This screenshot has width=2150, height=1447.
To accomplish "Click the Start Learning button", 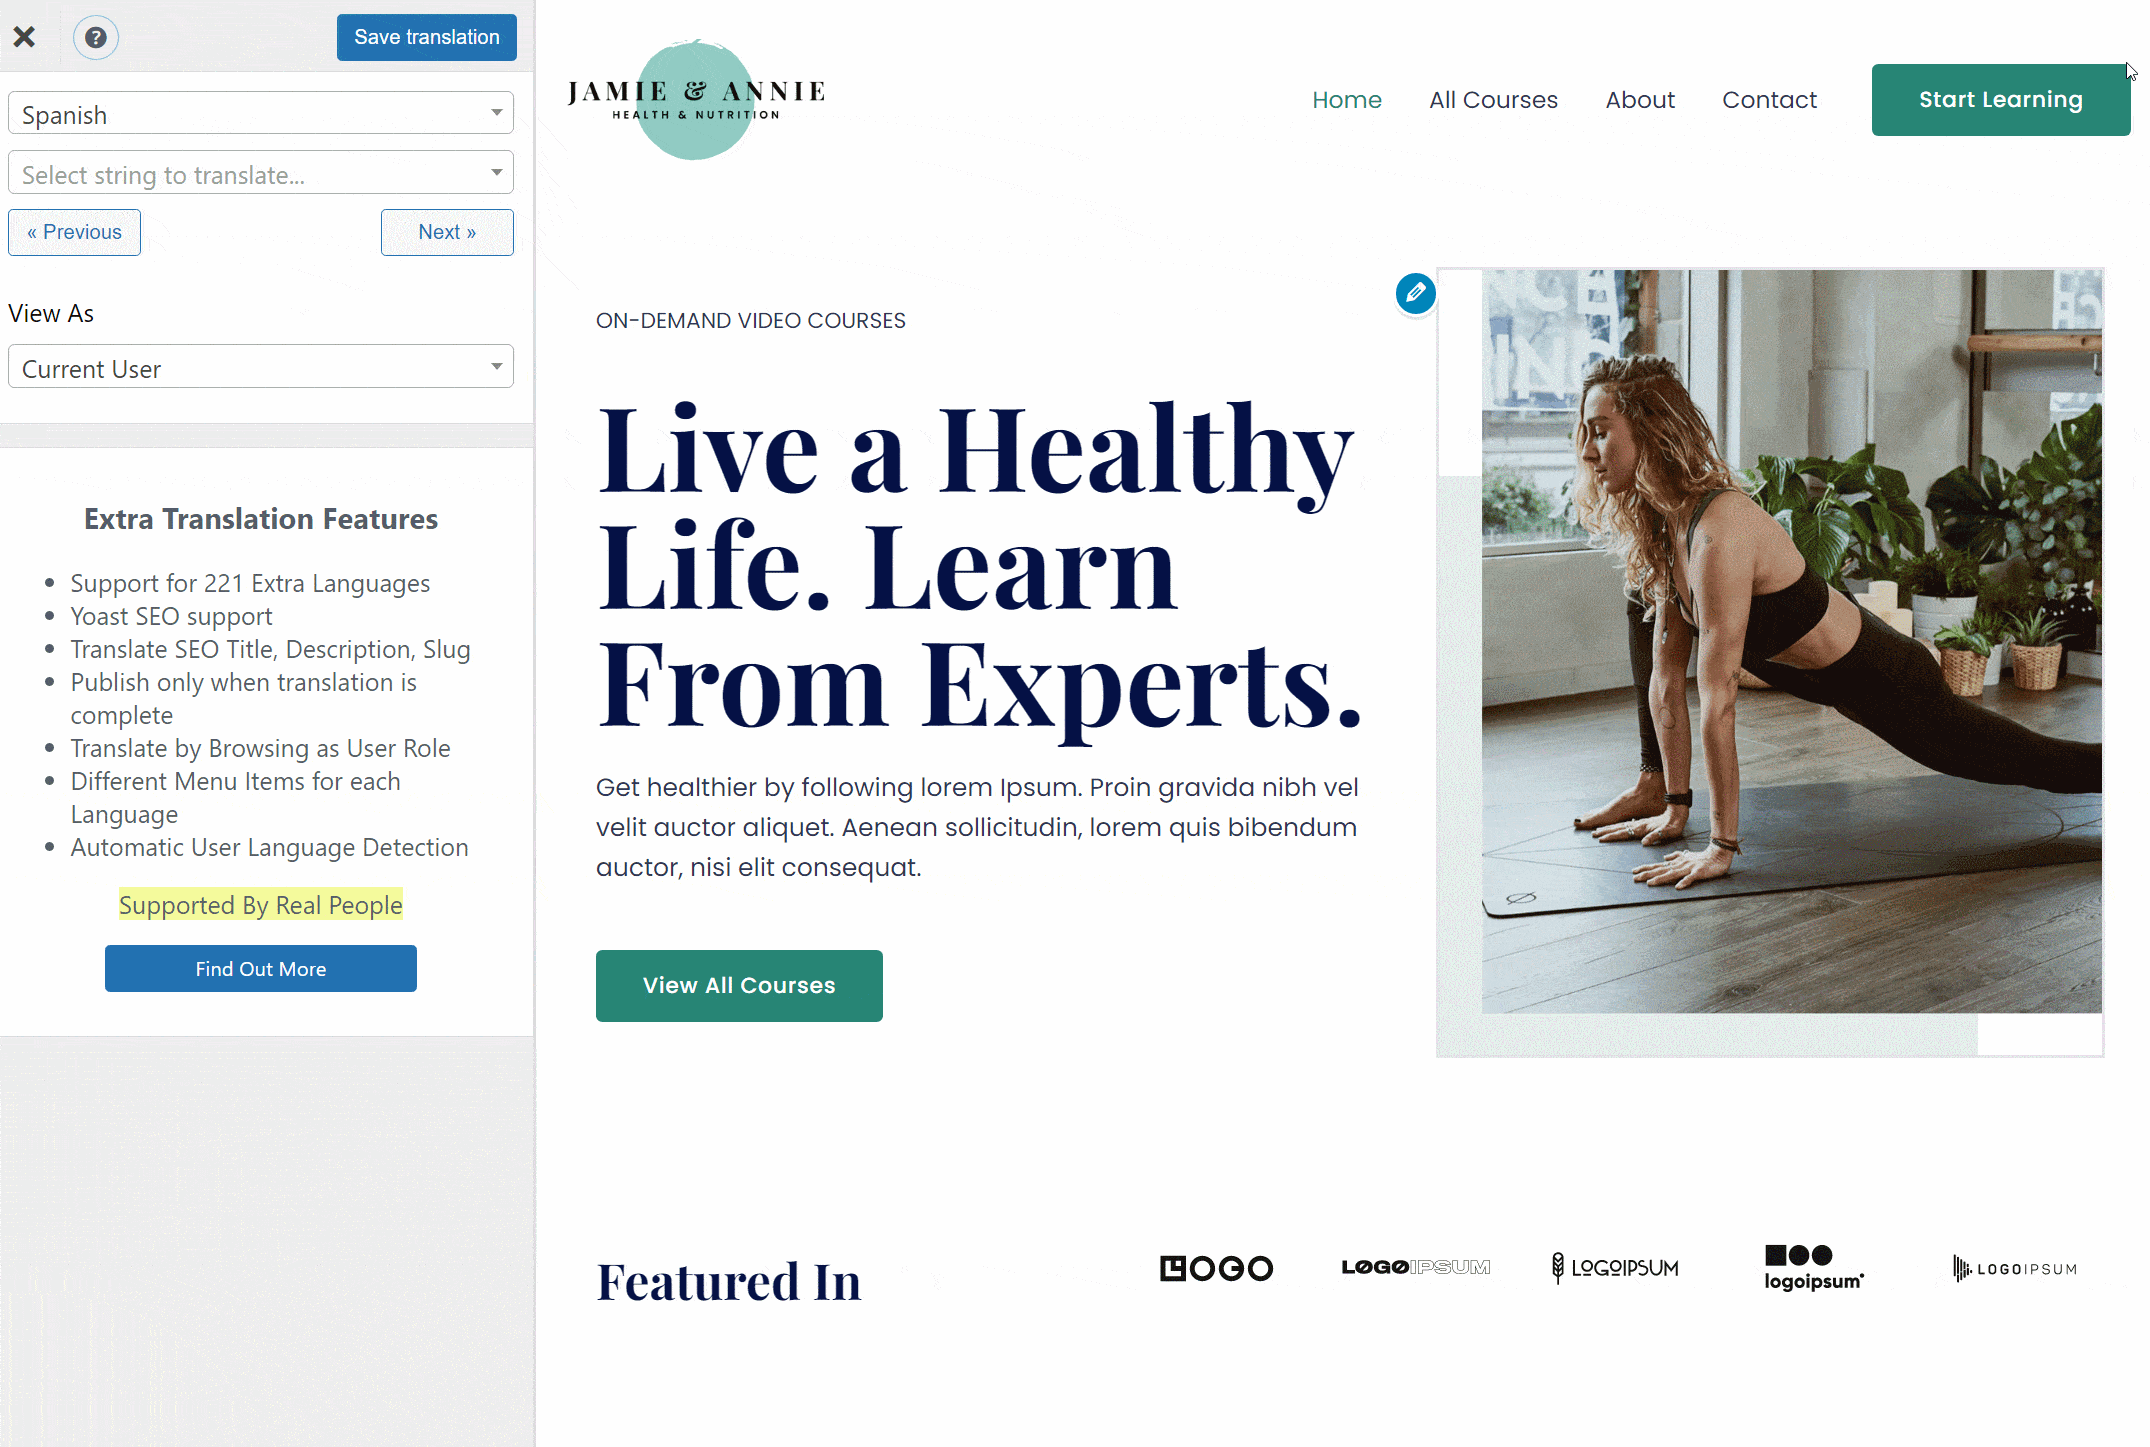I will [2000, 100].
